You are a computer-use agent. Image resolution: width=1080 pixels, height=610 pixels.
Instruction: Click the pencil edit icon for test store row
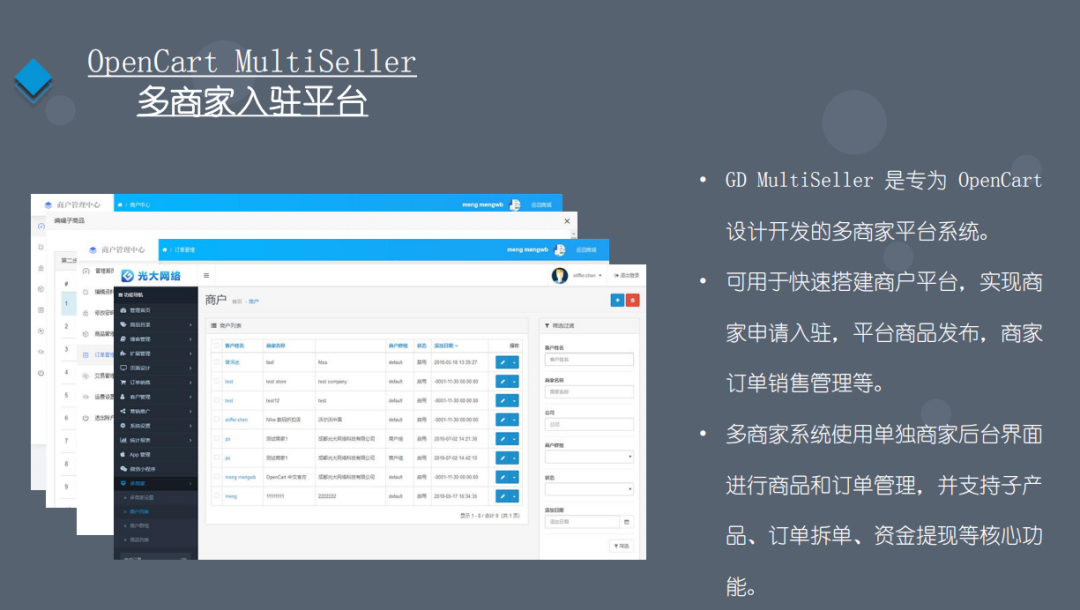(503, 381)
